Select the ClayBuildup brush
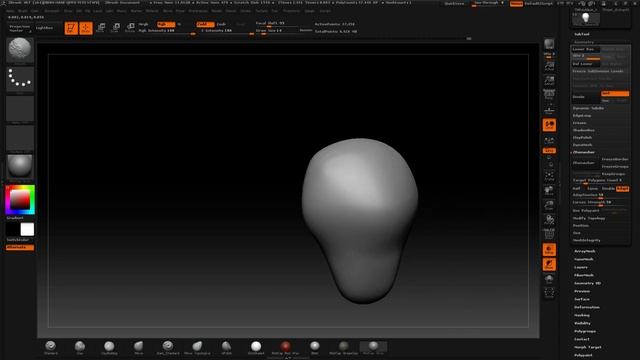The height and width of the screenshot is (360, 640). tap(109, 348)
